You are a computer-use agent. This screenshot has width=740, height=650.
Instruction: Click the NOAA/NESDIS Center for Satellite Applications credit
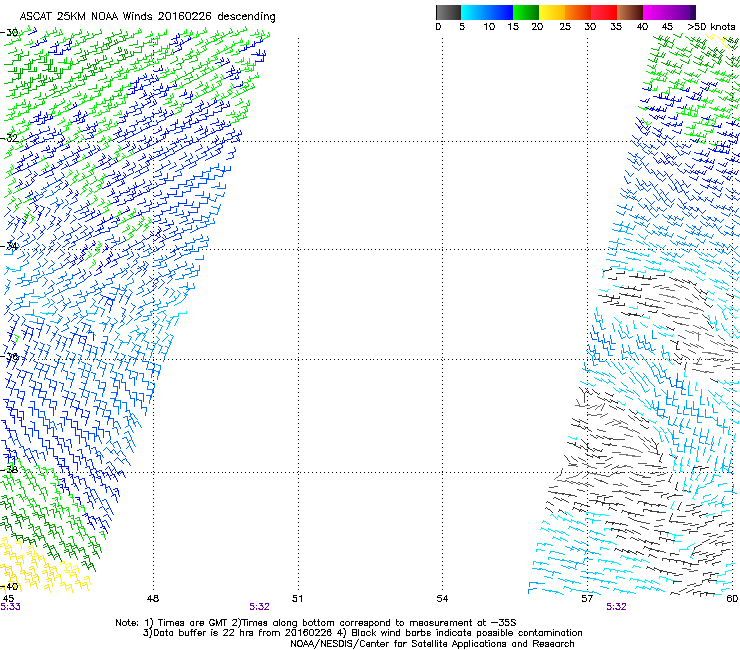coord(432,644)
